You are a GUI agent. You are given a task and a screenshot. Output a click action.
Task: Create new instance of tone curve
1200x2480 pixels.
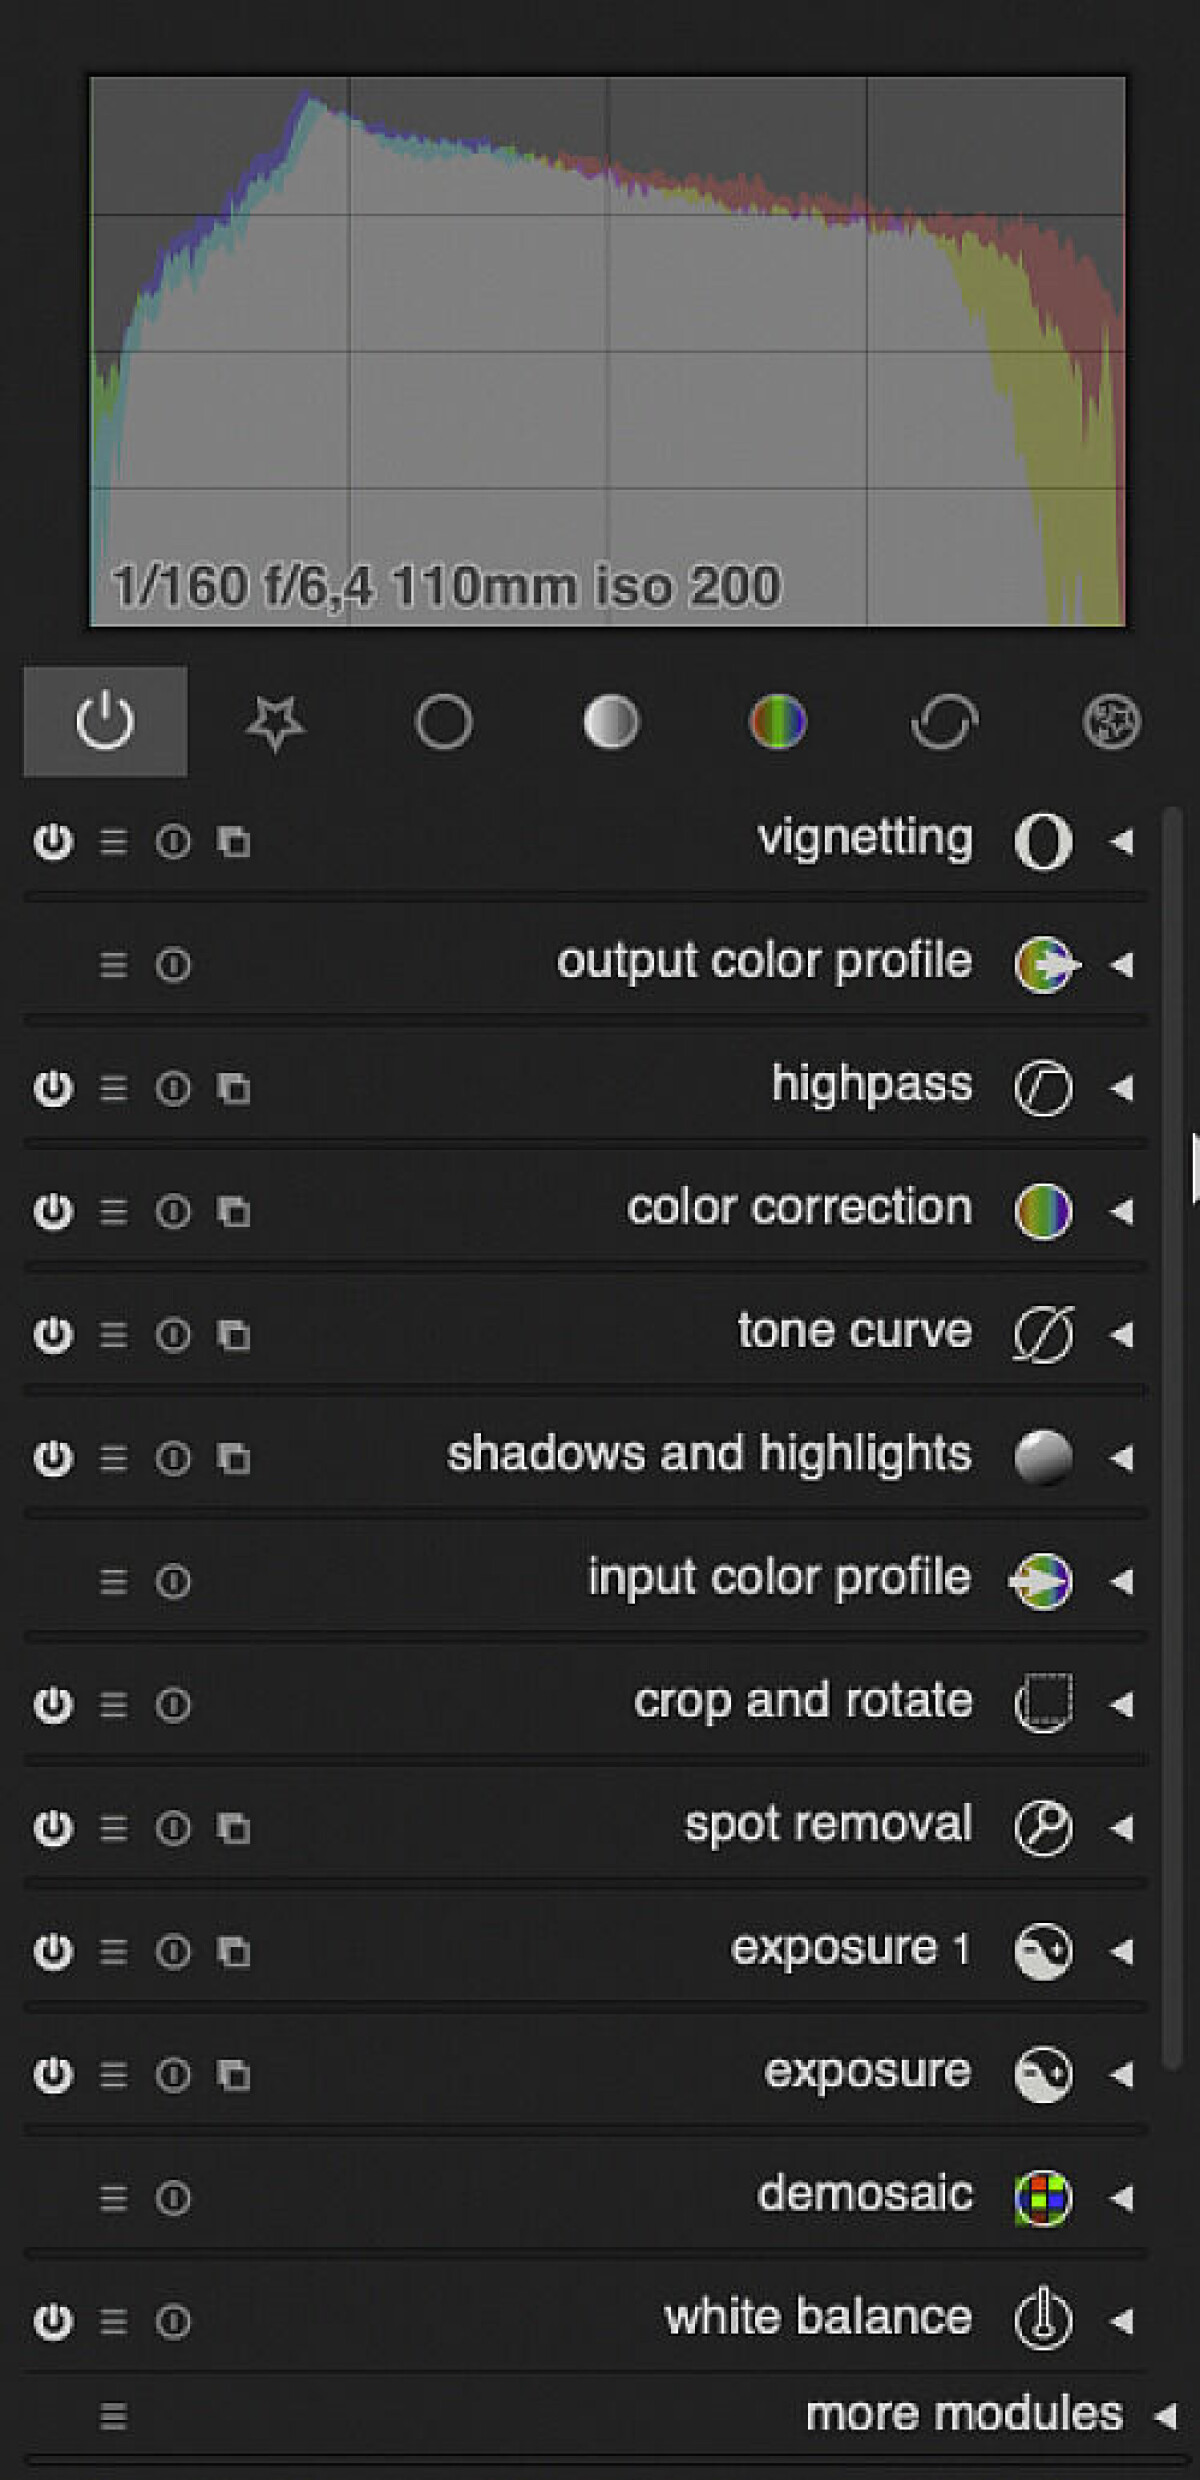tap(234, 1334)
